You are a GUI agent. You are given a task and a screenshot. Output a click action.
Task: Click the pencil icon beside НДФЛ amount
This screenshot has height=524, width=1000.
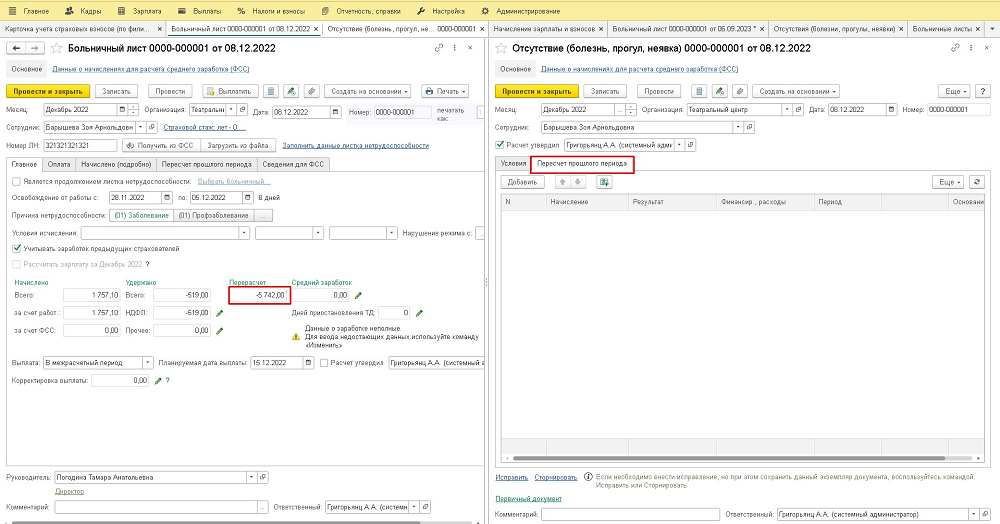(x=219, y=312)
